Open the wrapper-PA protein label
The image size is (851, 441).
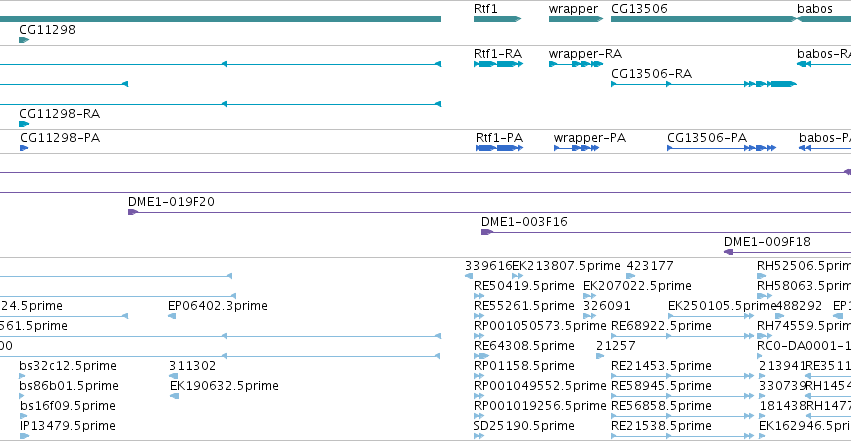(x=589, y=138)
